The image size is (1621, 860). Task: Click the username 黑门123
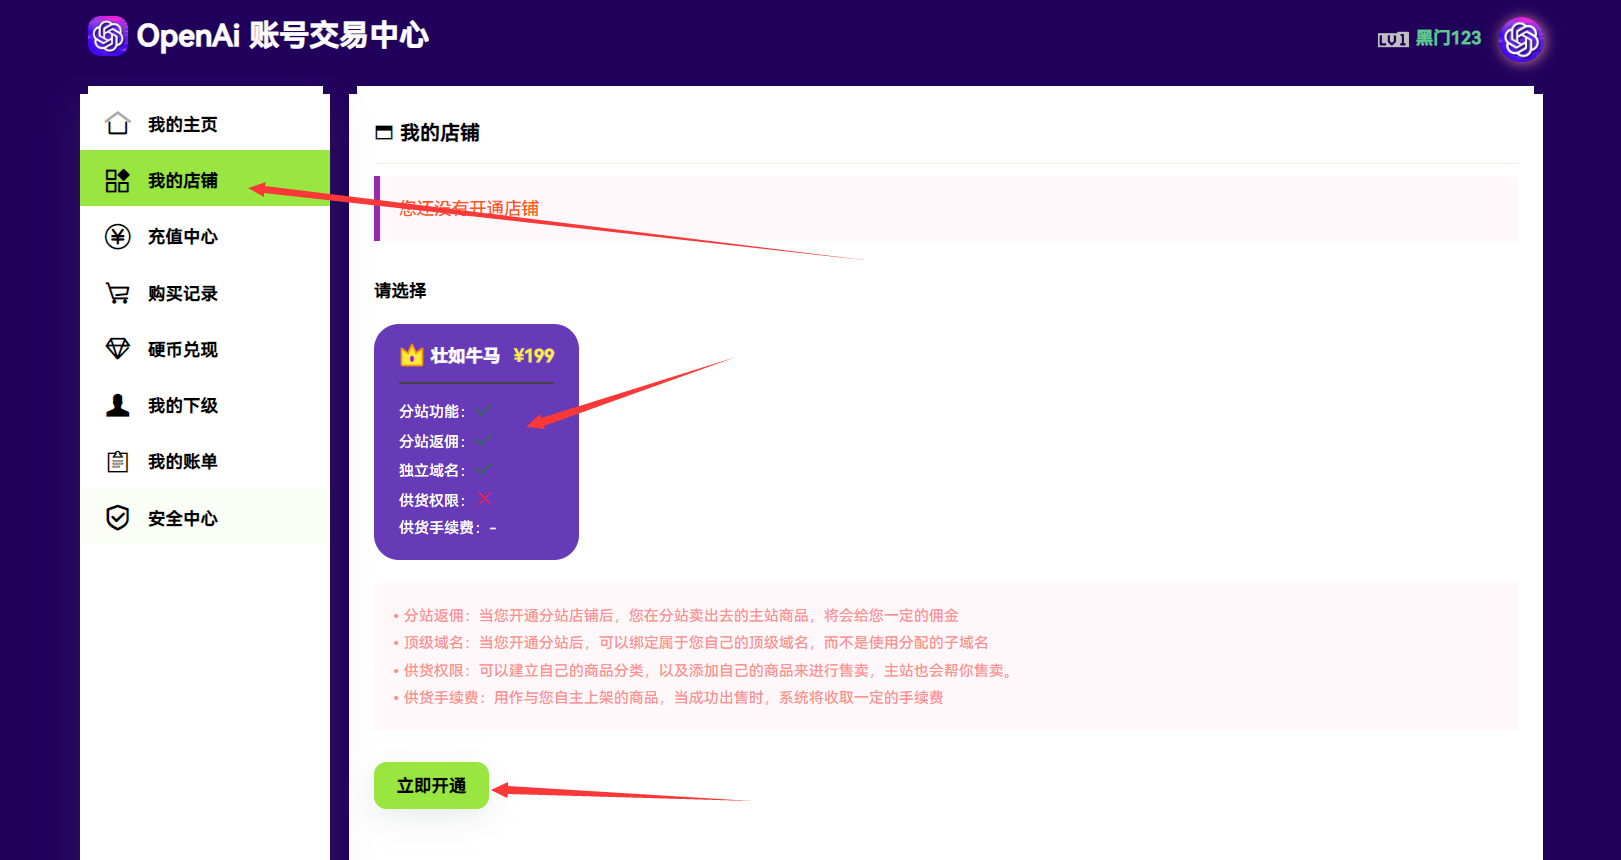1448,38
